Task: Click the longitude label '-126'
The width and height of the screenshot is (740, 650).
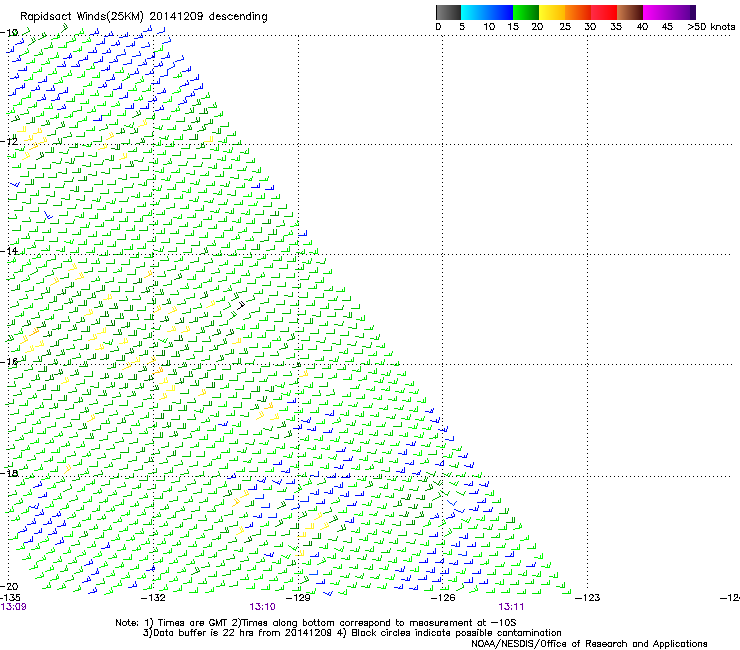Action: (443, 598)
